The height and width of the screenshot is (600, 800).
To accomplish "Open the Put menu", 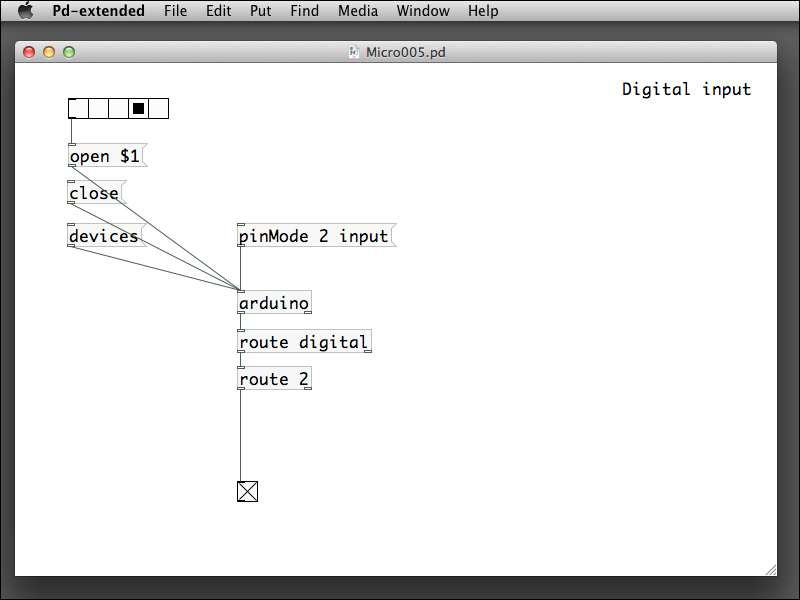I will 260,11.
